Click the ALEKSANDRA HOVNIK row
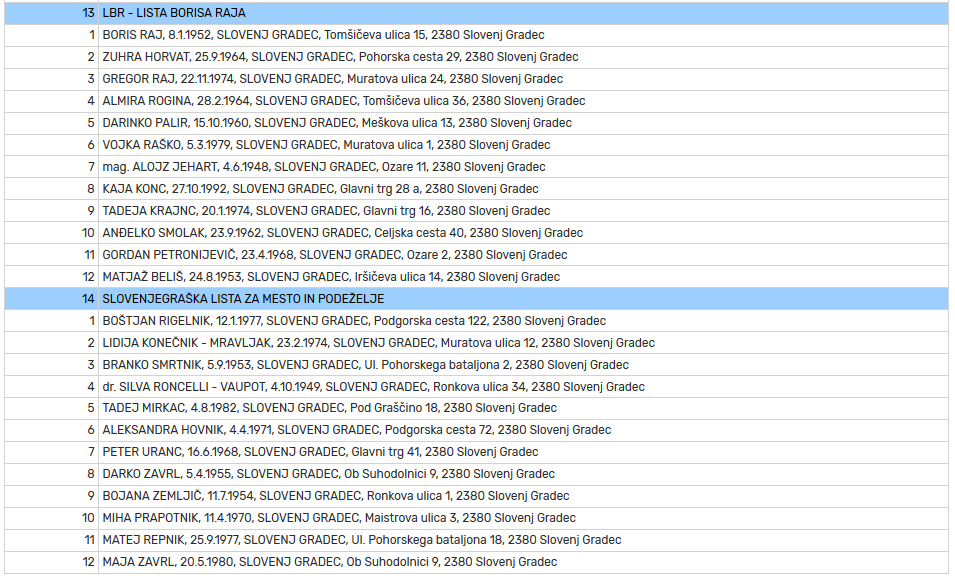The image size is (955, 581). tap(476, 429)
